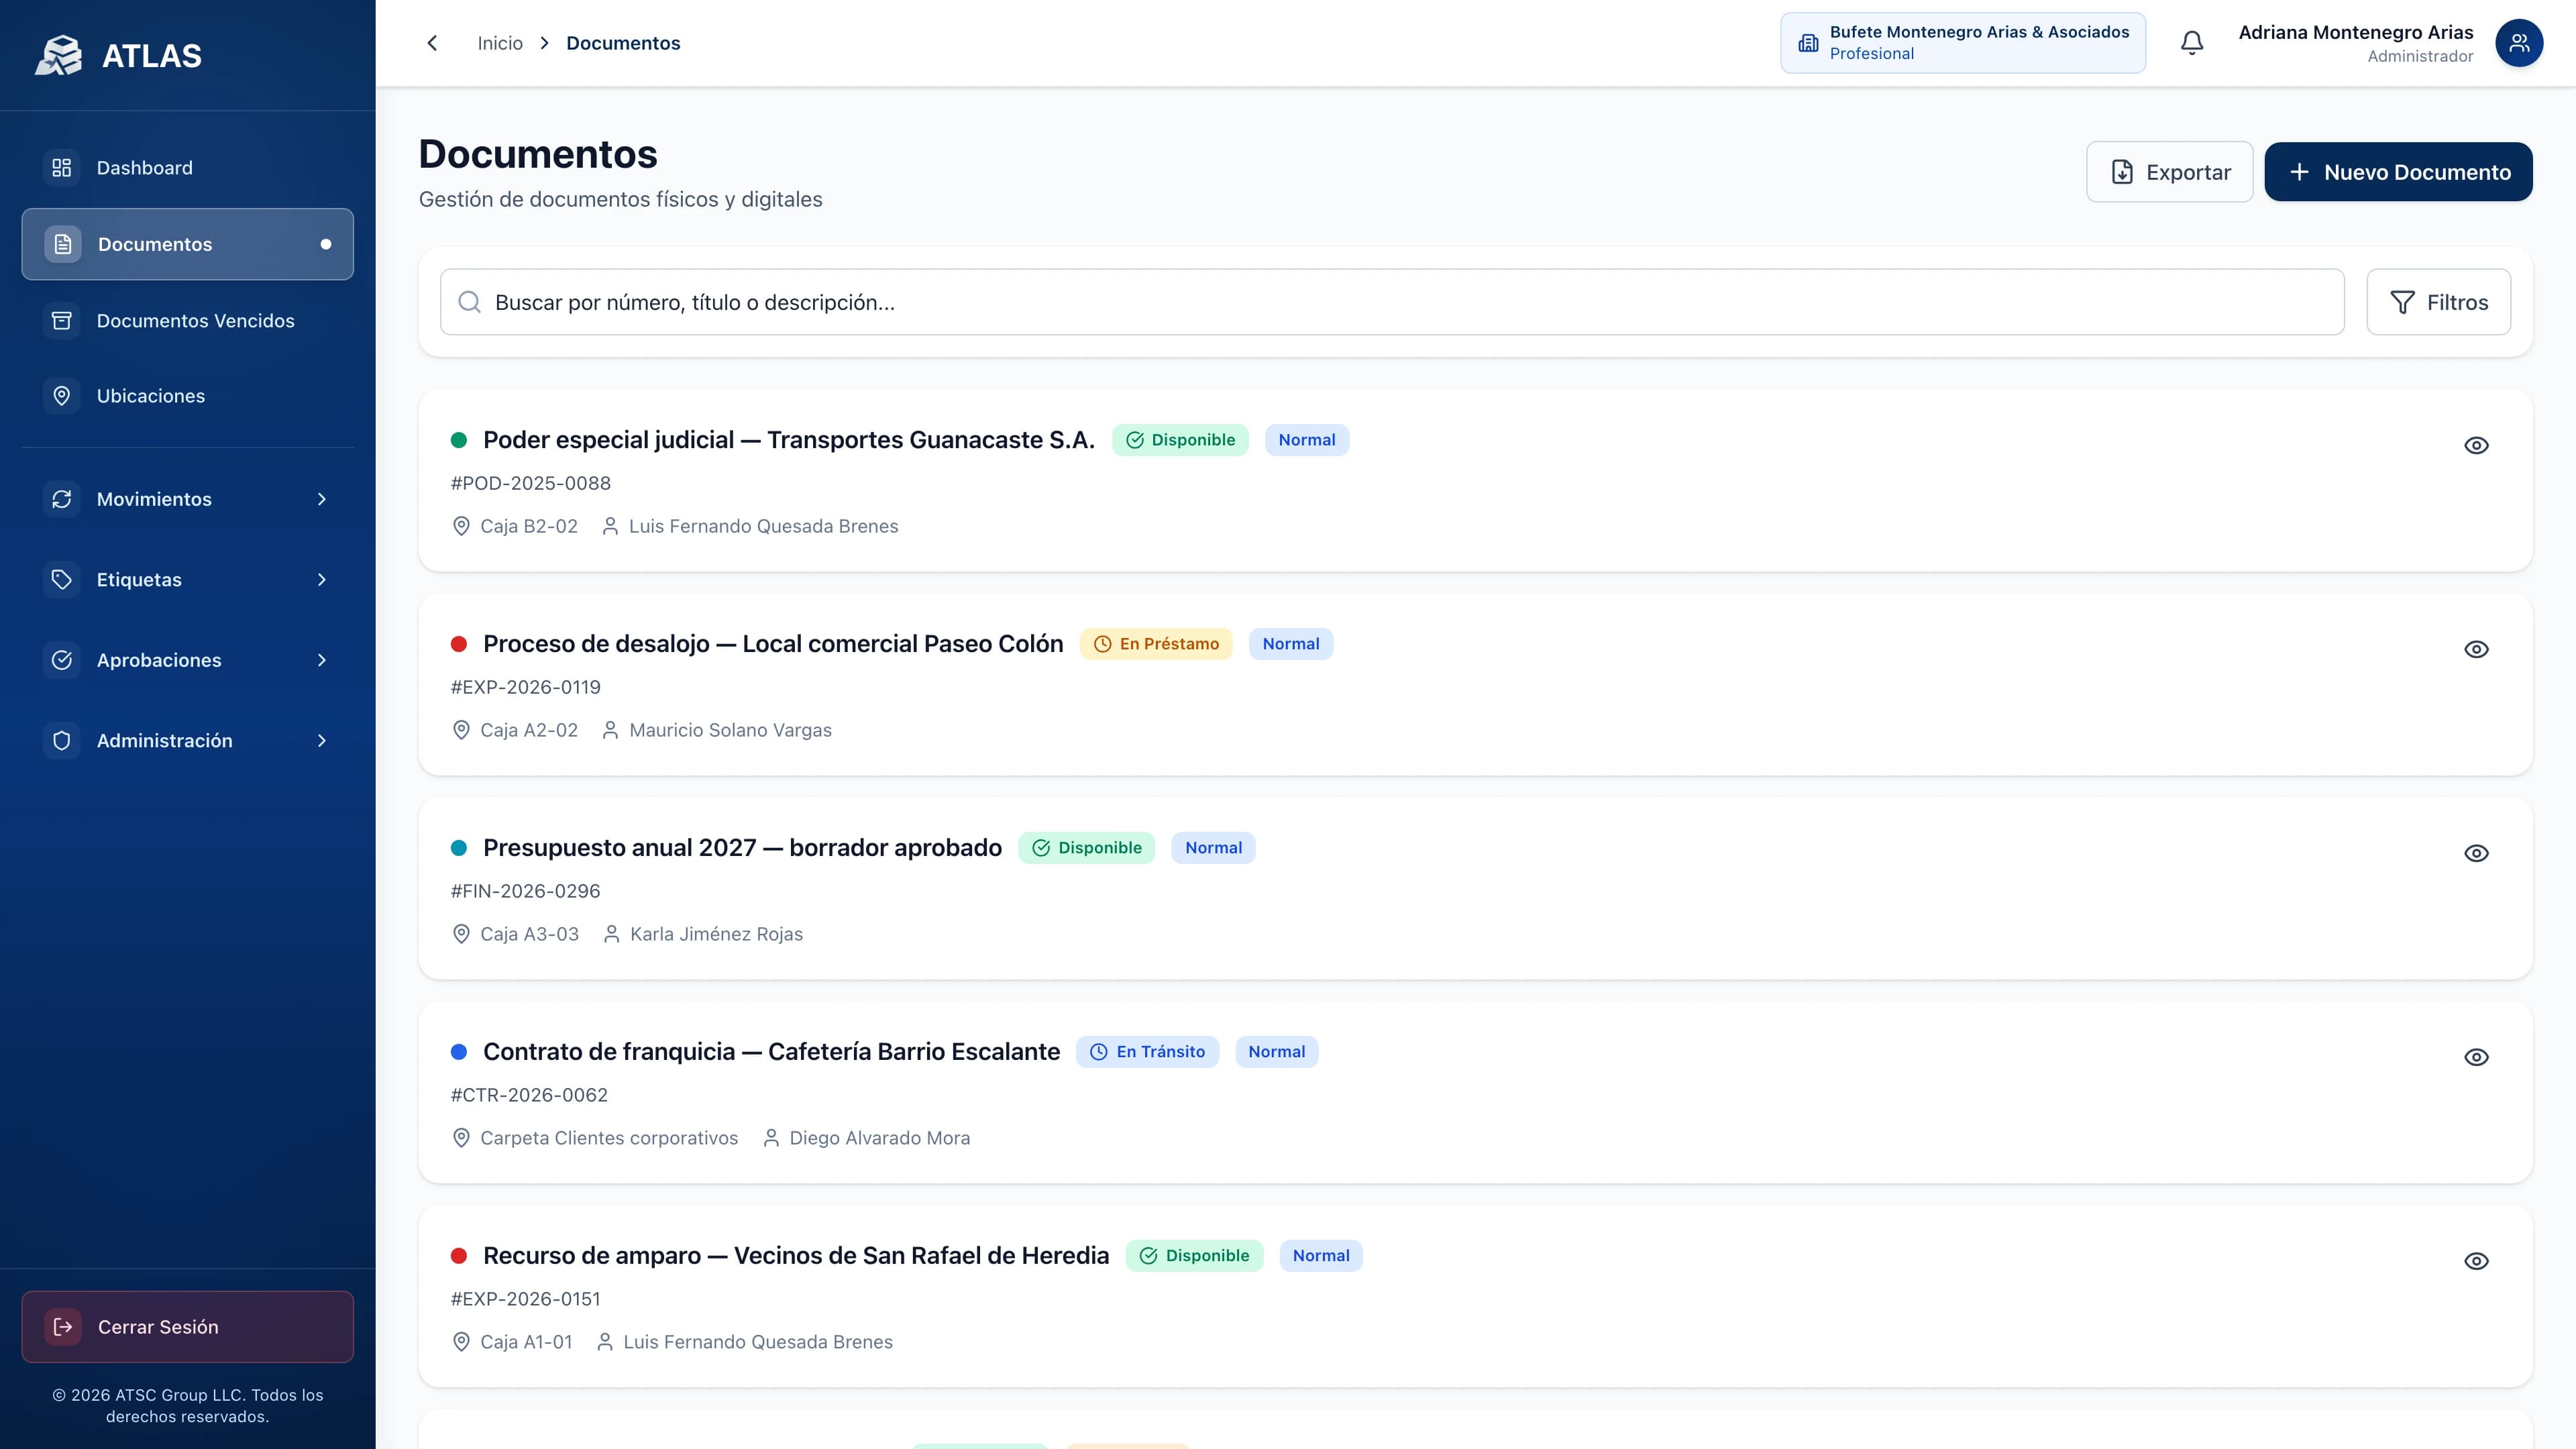This screenshot has width=2576, height=1449.
Task: Expand the Movimientos submenu chevron
Action: click(322, 499)
